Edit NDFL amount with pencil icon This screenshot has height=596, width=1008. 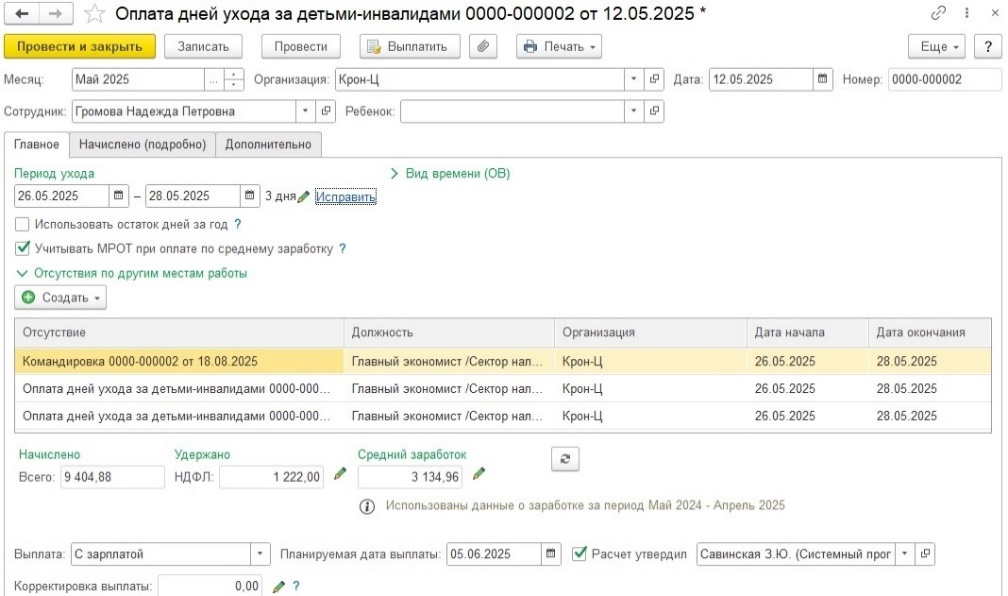(x=340, y=475)
